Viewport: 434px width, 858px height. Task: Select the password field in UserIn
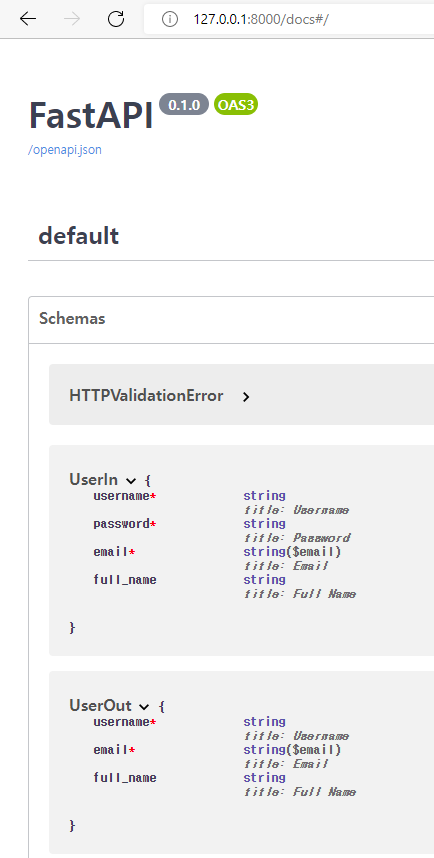(x=125, y=524)
